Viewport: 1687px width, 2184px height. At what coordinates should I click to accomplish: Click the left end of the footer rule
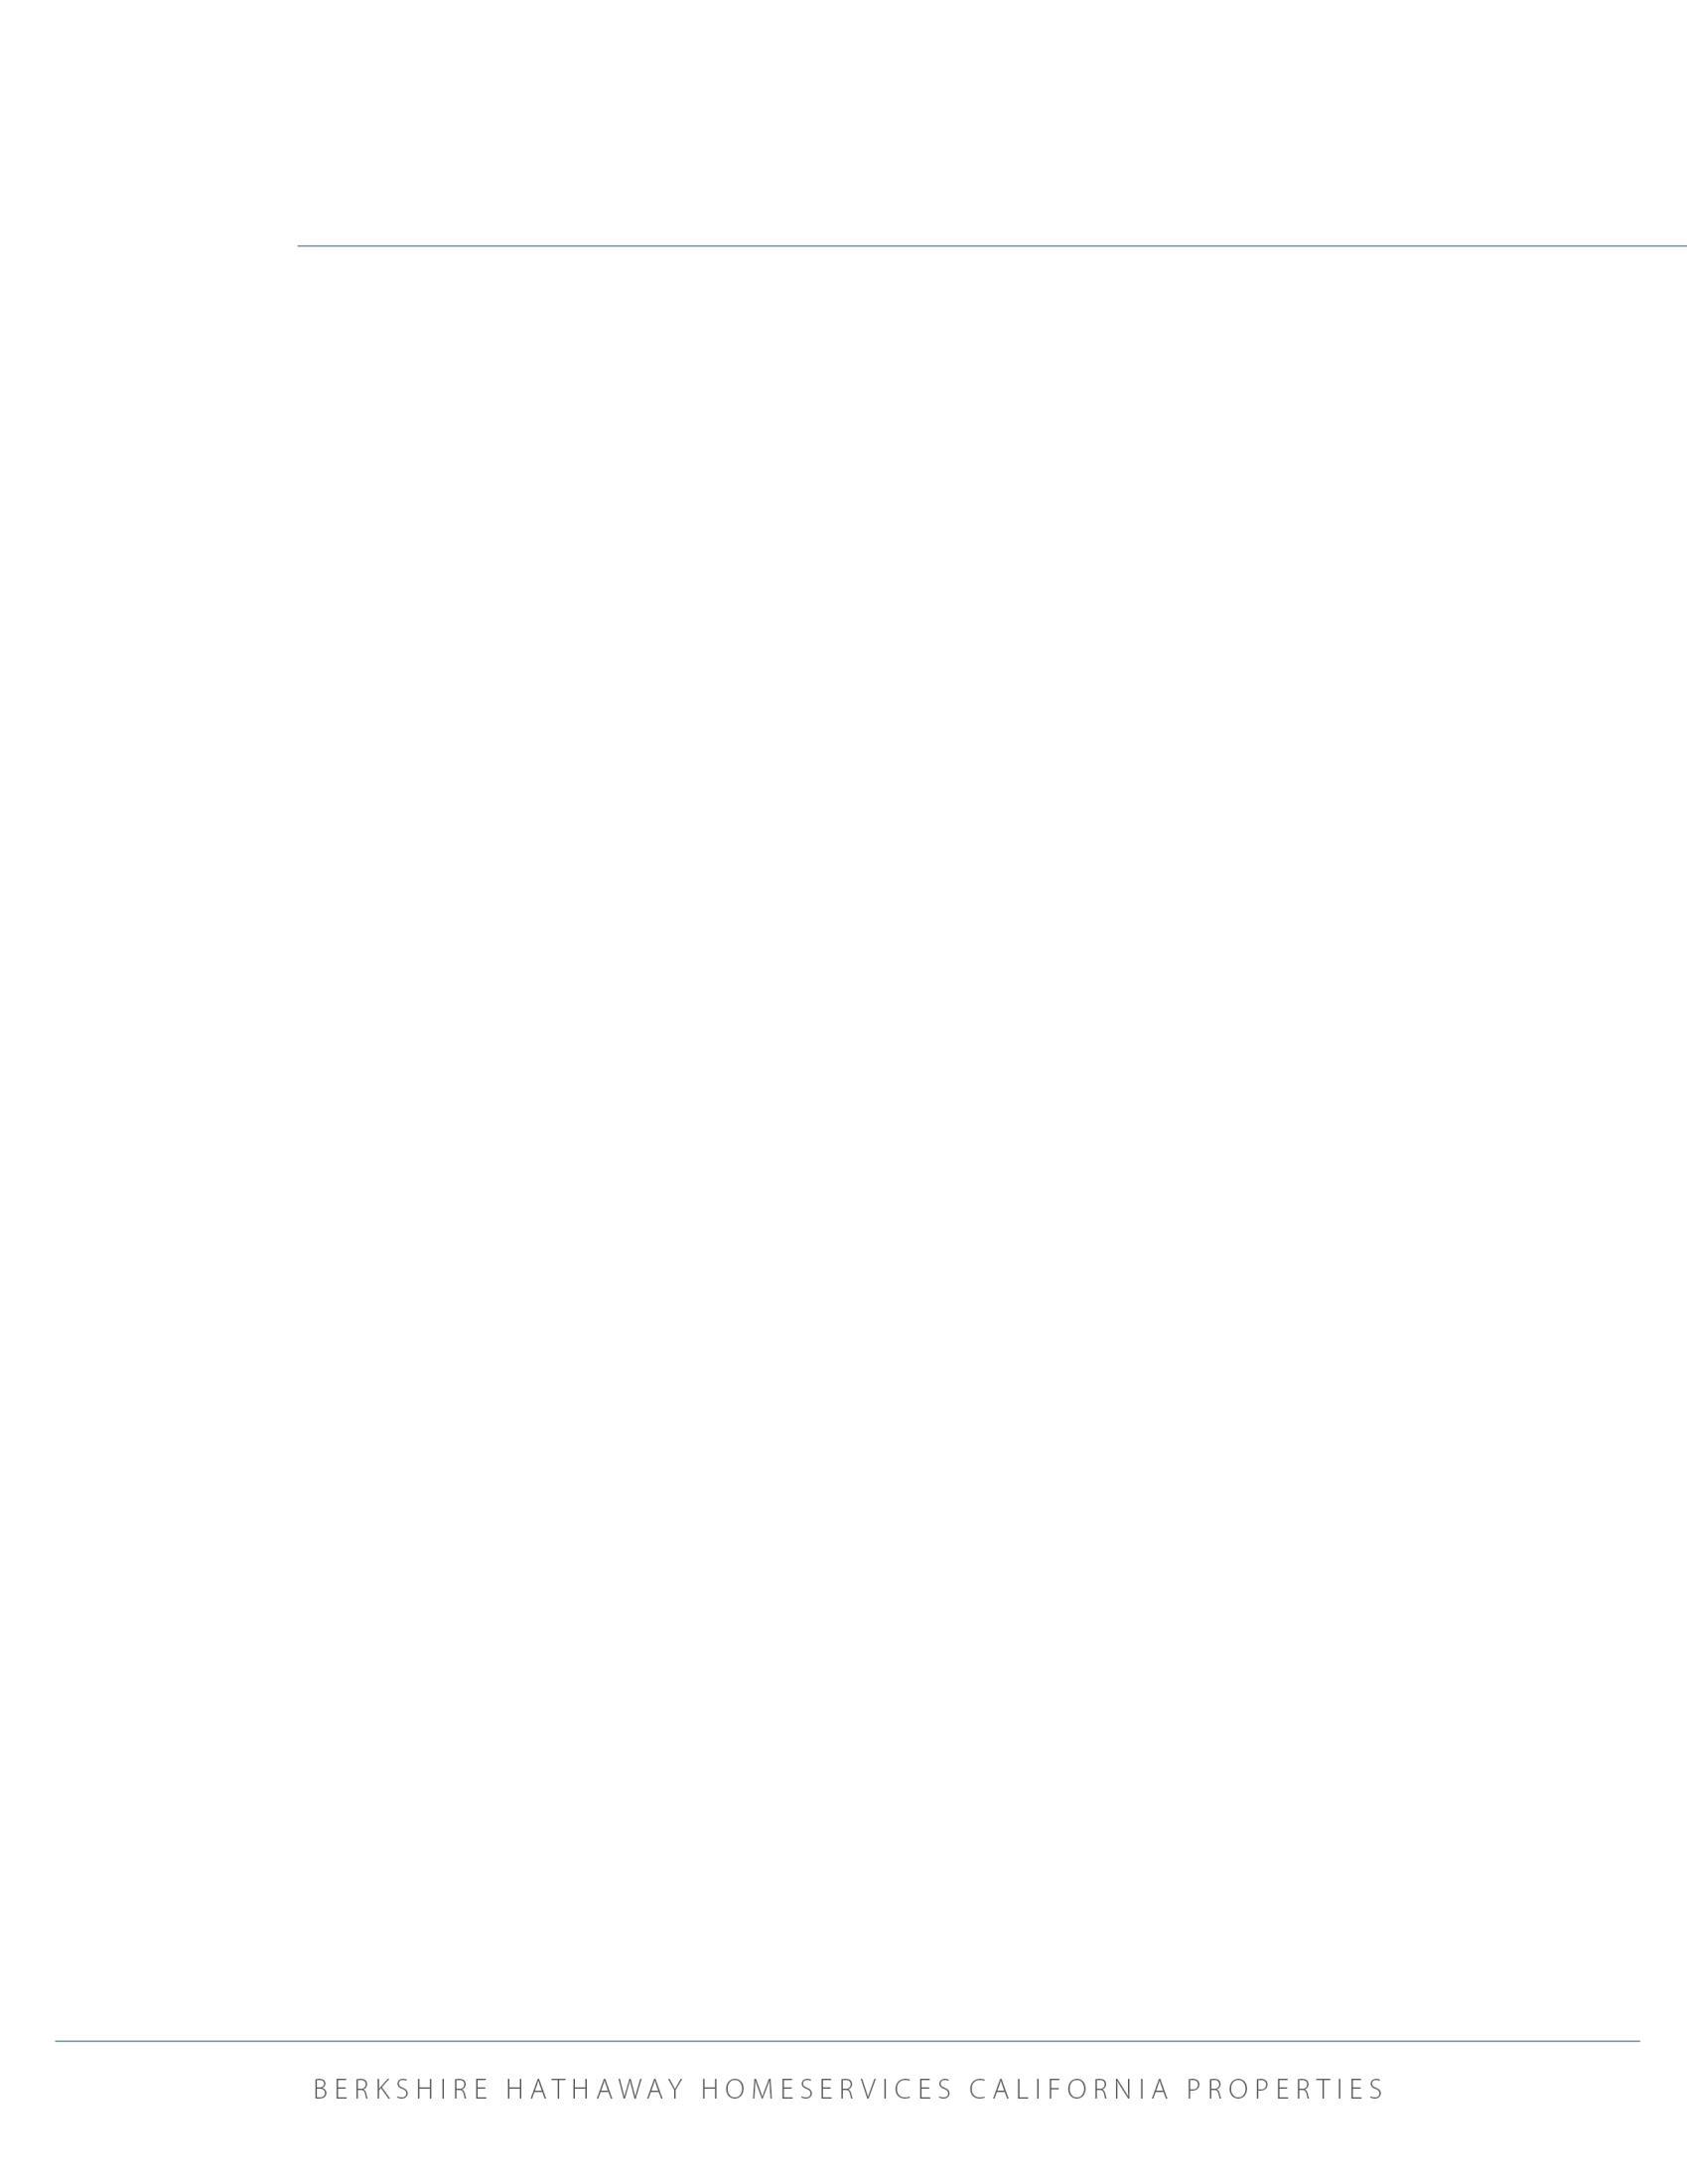coord(57,2041)
